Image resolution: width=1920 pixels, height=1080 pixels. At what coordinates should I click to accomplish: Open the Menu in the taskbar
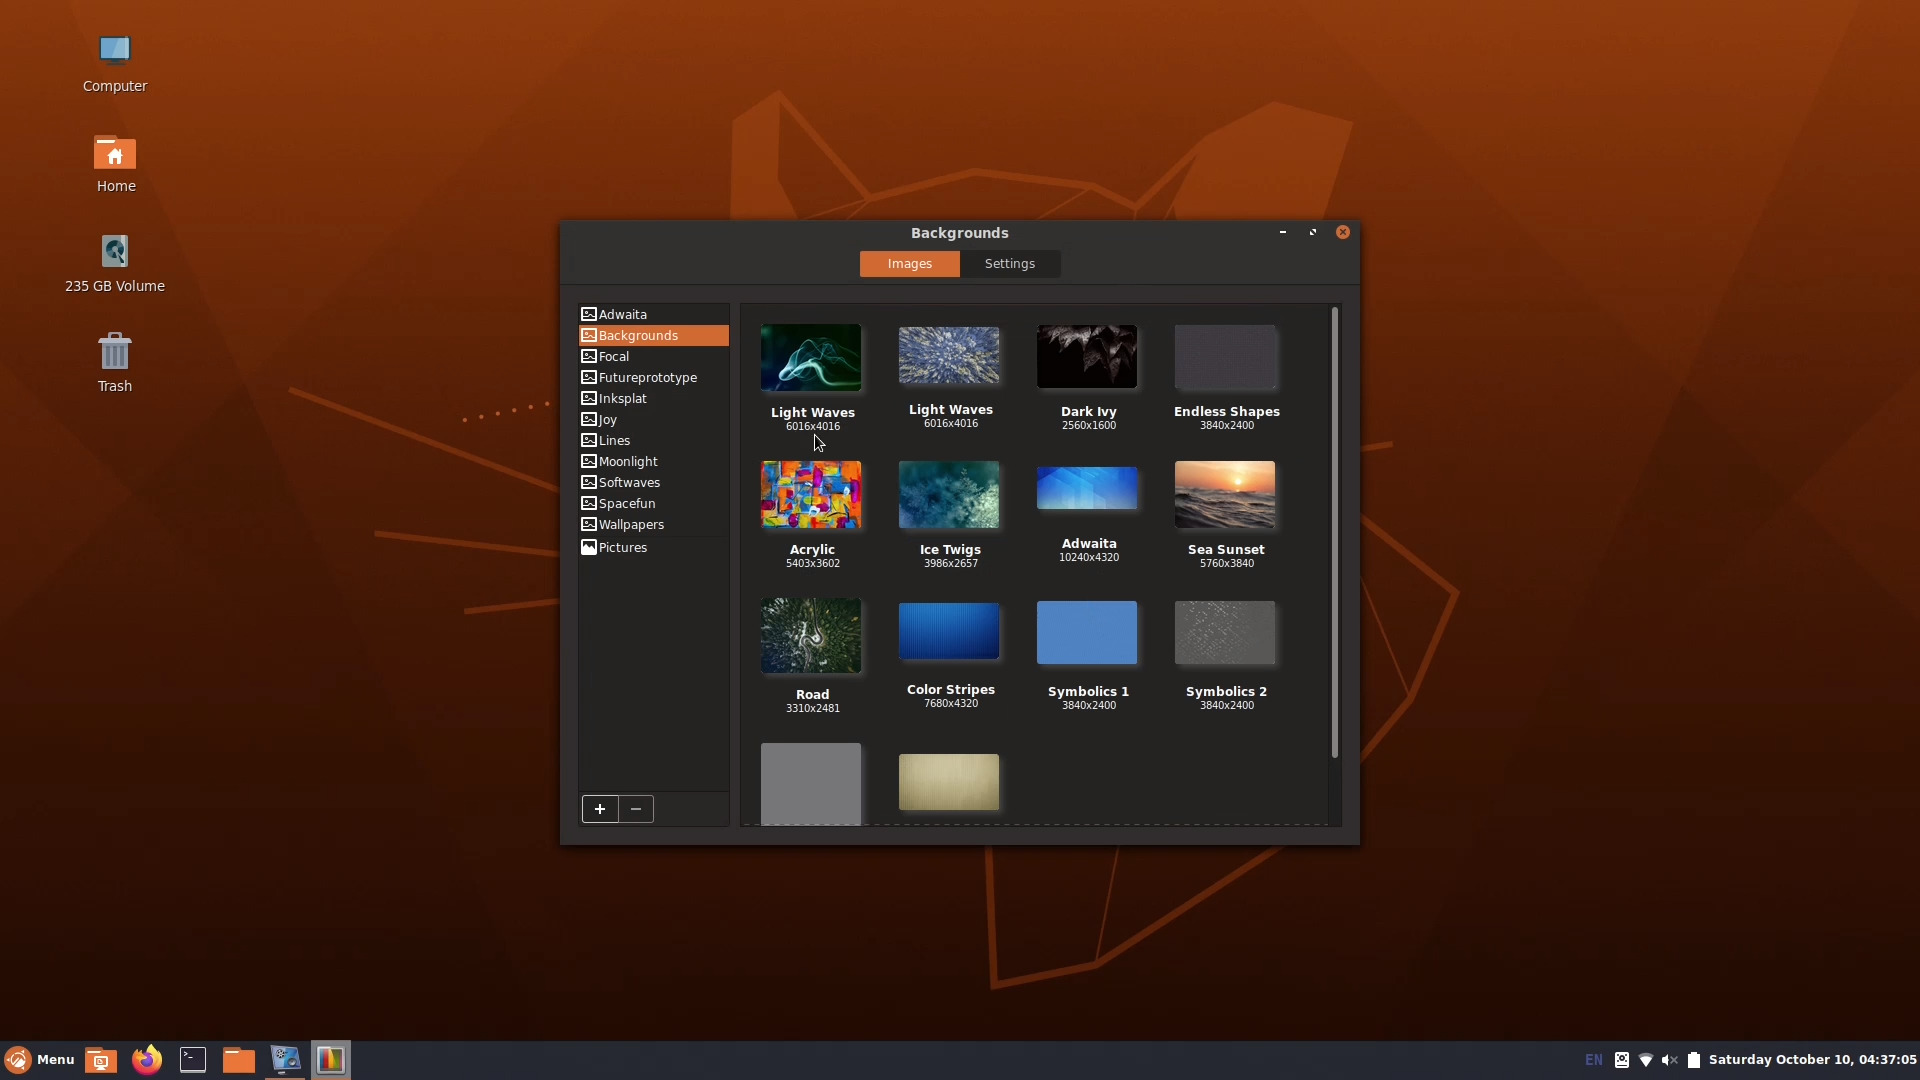coord(40,1059)
